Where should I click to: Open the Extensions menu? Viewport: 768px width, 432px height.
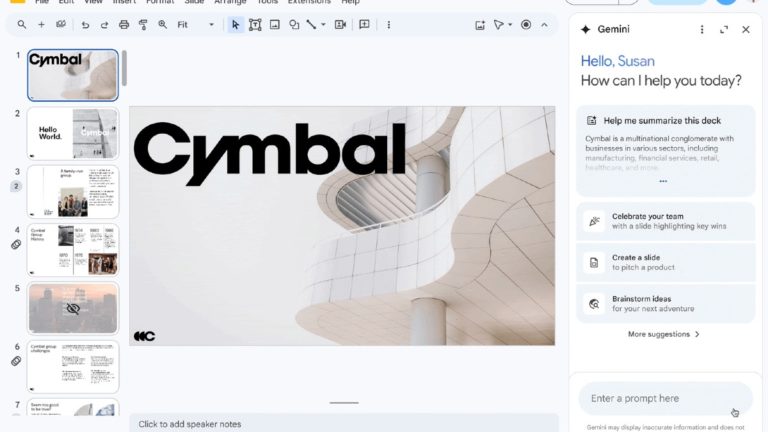[x=309, y=2]
